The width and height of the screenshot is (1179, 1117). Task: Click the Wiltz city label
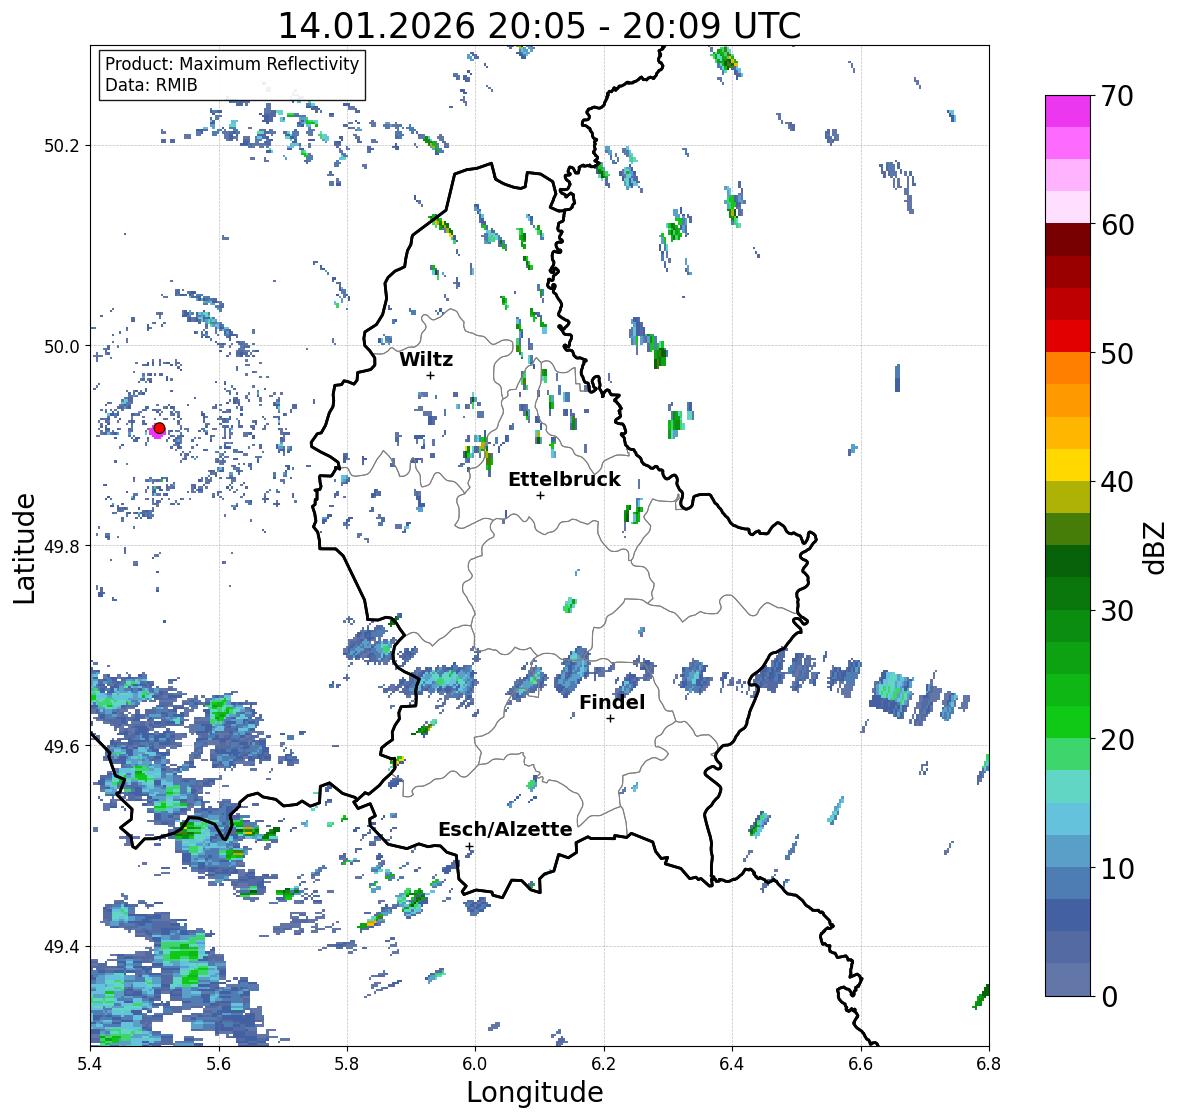tap(426, 359)
